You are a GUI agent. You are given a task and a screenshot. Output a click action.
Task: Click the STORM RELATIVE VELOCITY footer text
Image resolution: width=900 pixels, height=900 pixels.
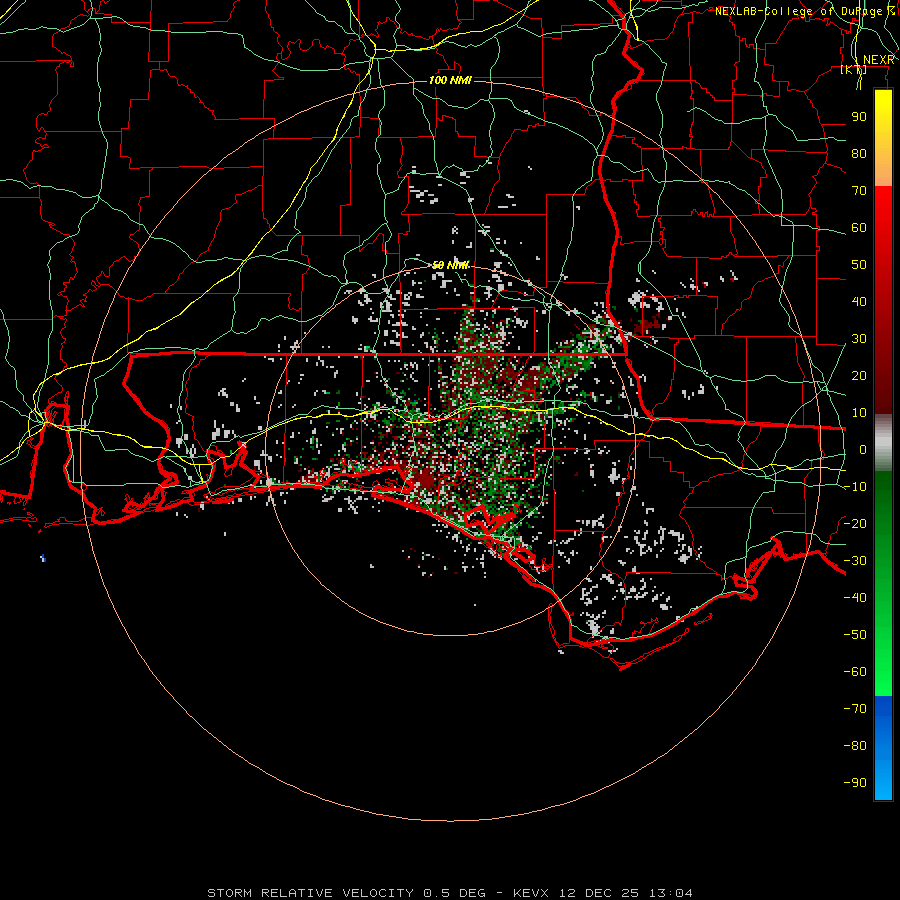pos(310,893)
